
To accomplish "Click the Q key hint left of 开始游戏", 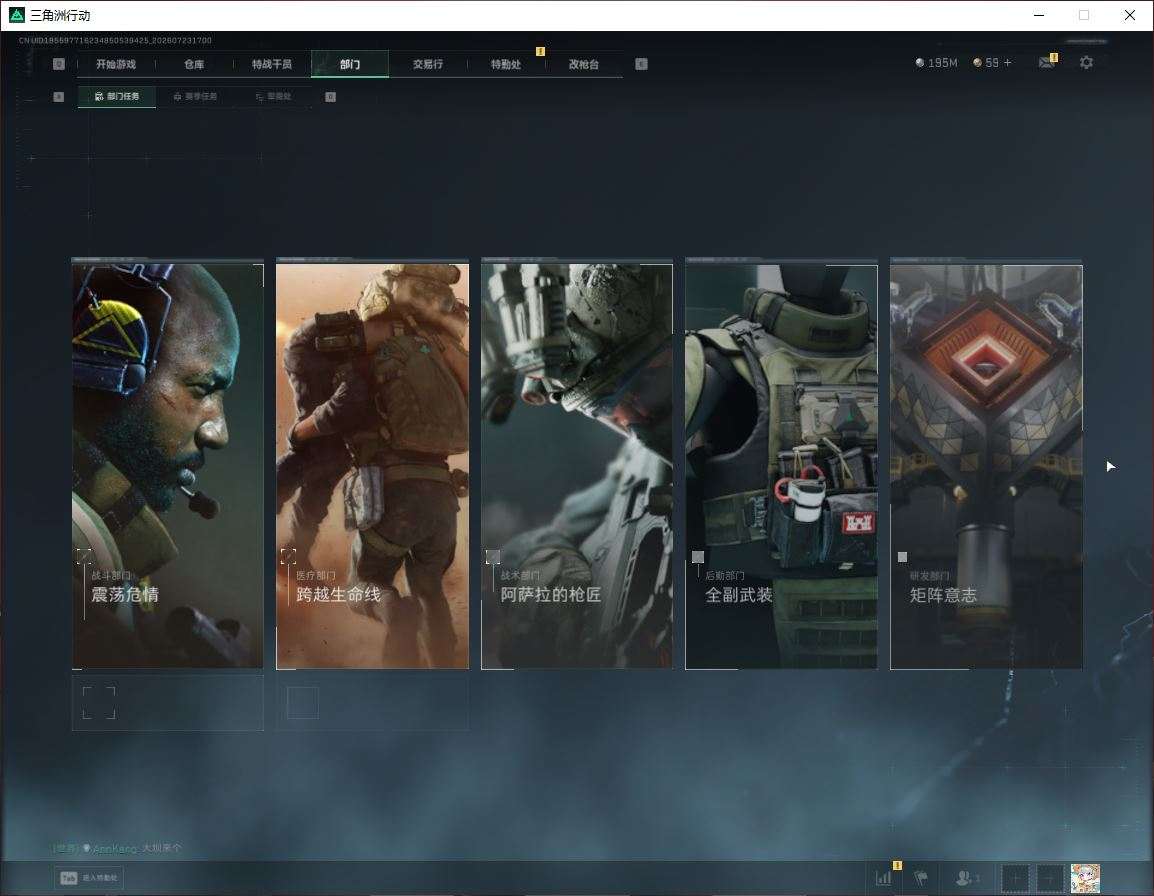I will pos(59,64).
